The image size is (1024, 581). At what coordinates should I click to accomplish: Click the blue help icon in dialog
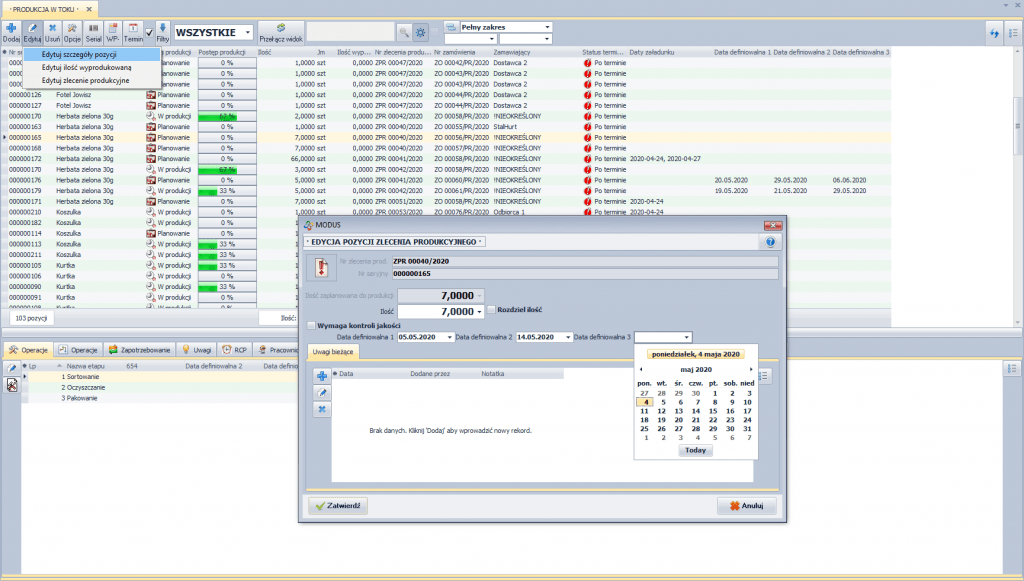770,242
